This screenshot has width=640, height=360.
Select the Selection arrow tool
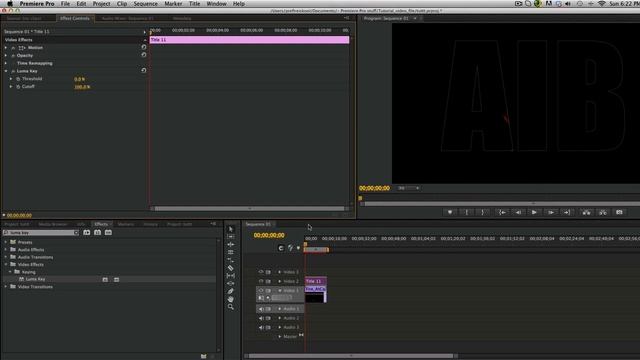(231, 229)
